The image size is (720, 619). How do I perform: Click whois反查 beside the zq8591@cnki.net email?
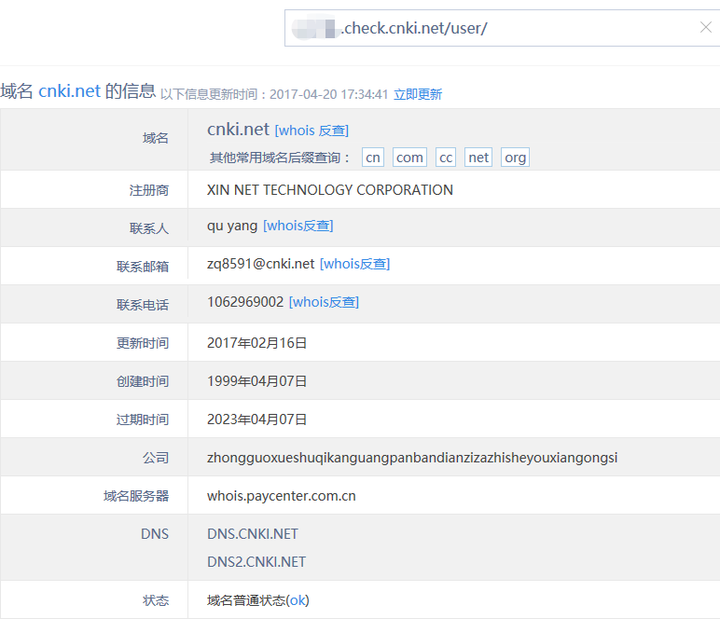point(355,264)
